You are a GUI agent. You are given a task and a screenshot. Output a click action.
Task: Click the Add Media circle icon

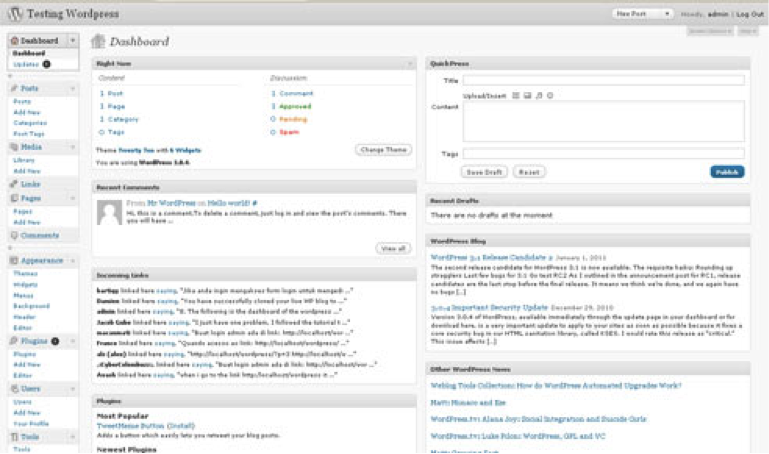pos(550,96)
